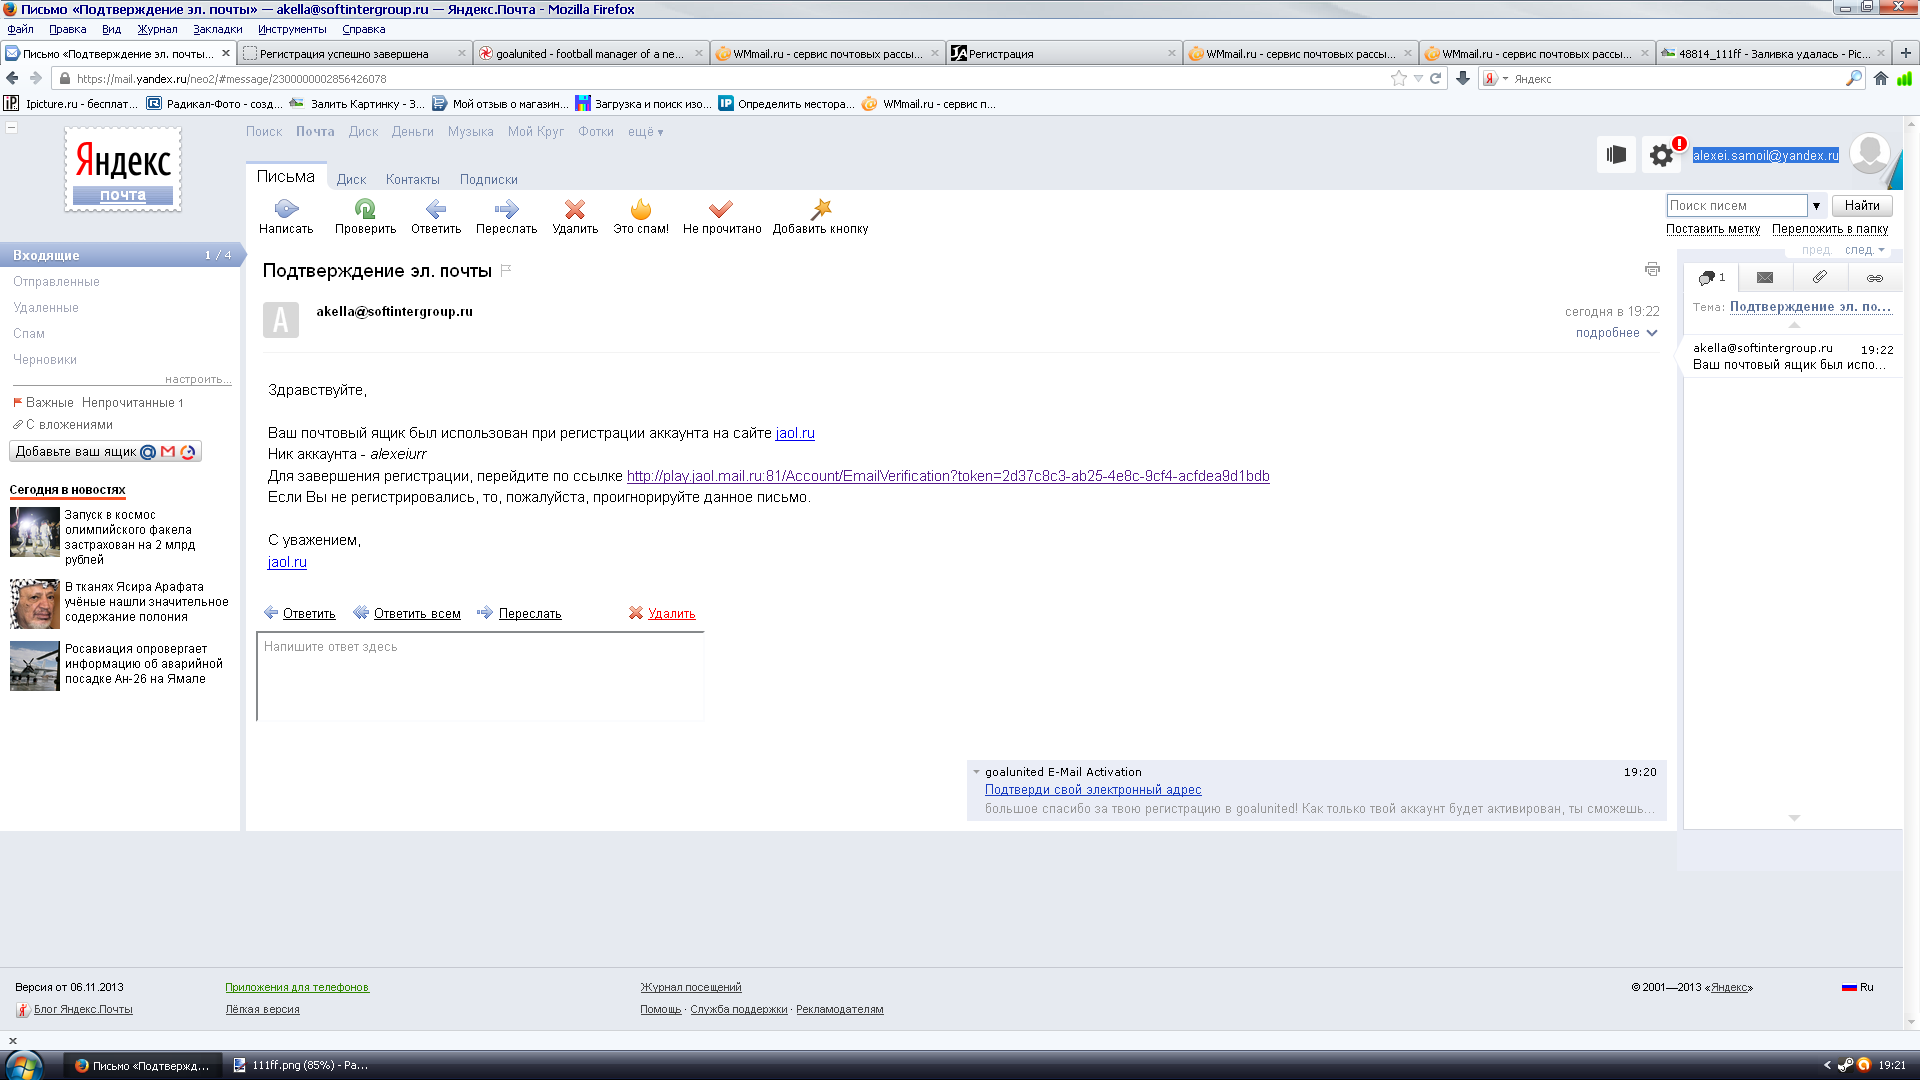Click the search magnifier in Yandex search box
The image size is (1920, 1080).
click(1854, 78)
